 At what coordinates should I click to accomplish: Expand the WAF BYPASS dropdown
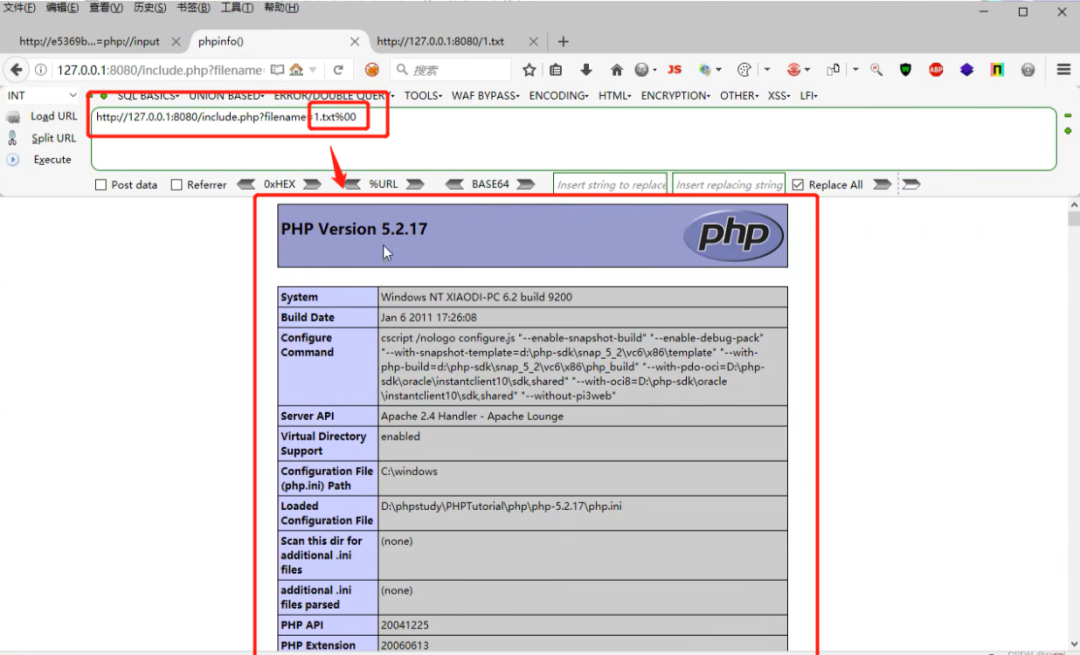[x=486, y=96]
